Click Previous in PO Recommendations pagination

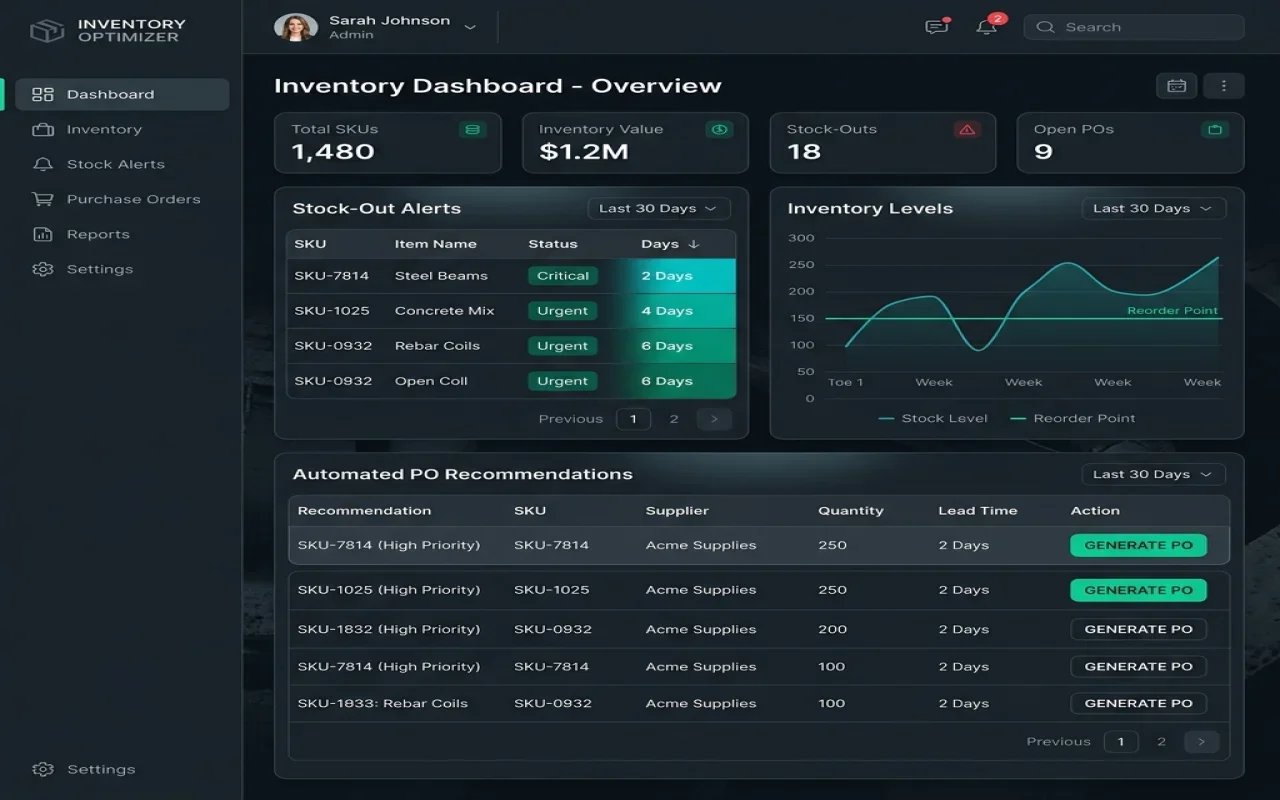[x=1058, y=742]
